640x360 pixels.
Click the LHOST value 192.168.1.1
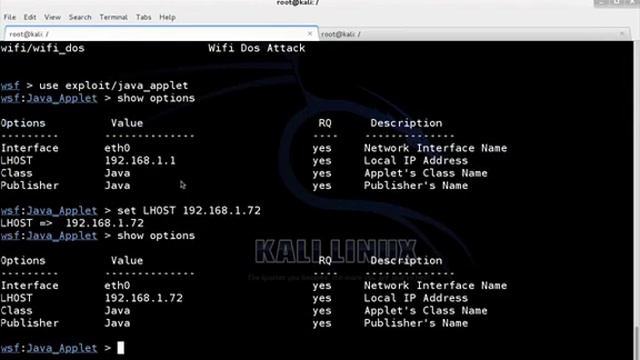point(140,161)
